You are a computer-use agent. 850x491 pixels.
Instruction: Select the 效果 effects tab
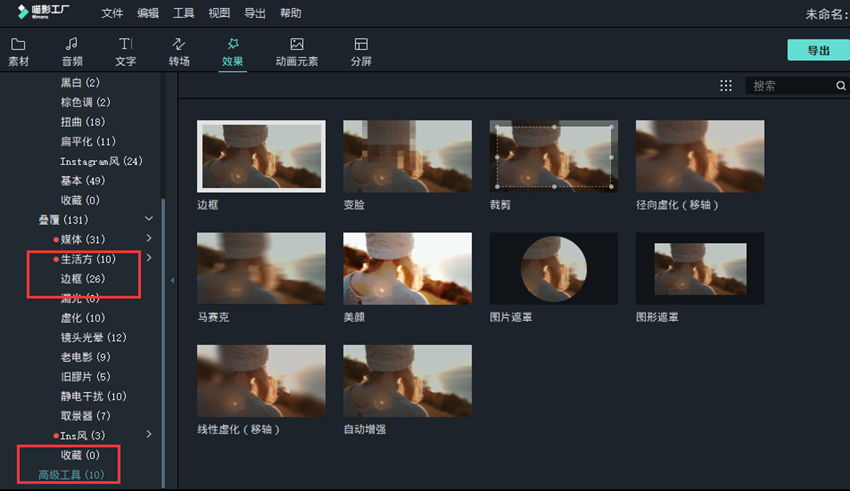233,52
